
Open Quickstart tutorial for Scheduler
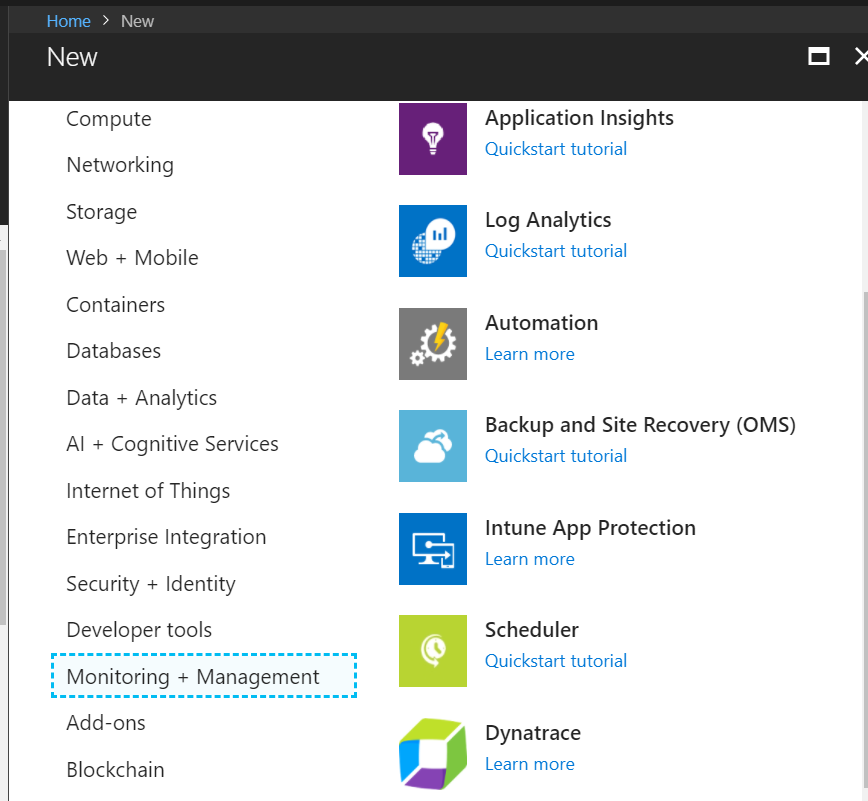pyautogui.click(x=555, y=661)
